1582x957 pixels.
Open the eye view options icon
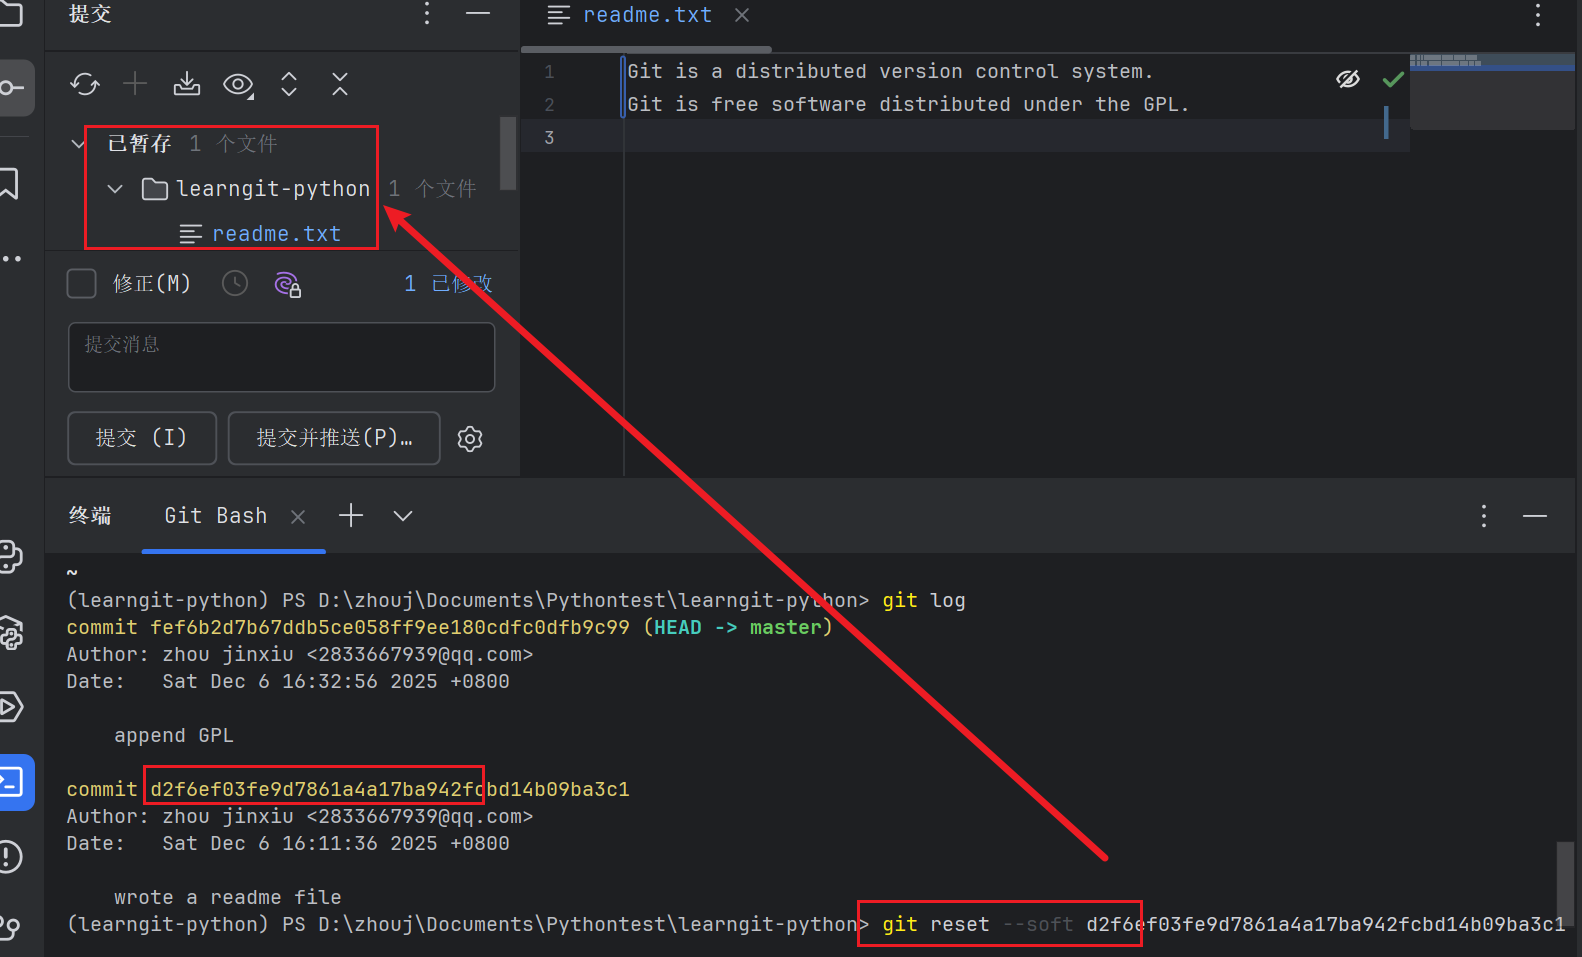pos(238,85)
